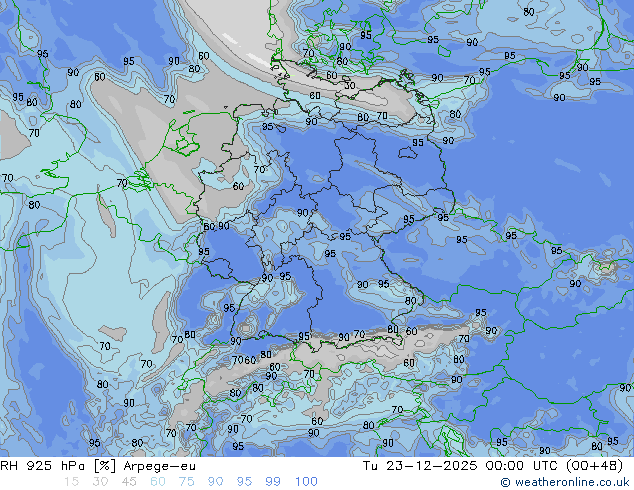
Task: Click legend value 30 in the color scale
Action: click(x=100, y=482)
